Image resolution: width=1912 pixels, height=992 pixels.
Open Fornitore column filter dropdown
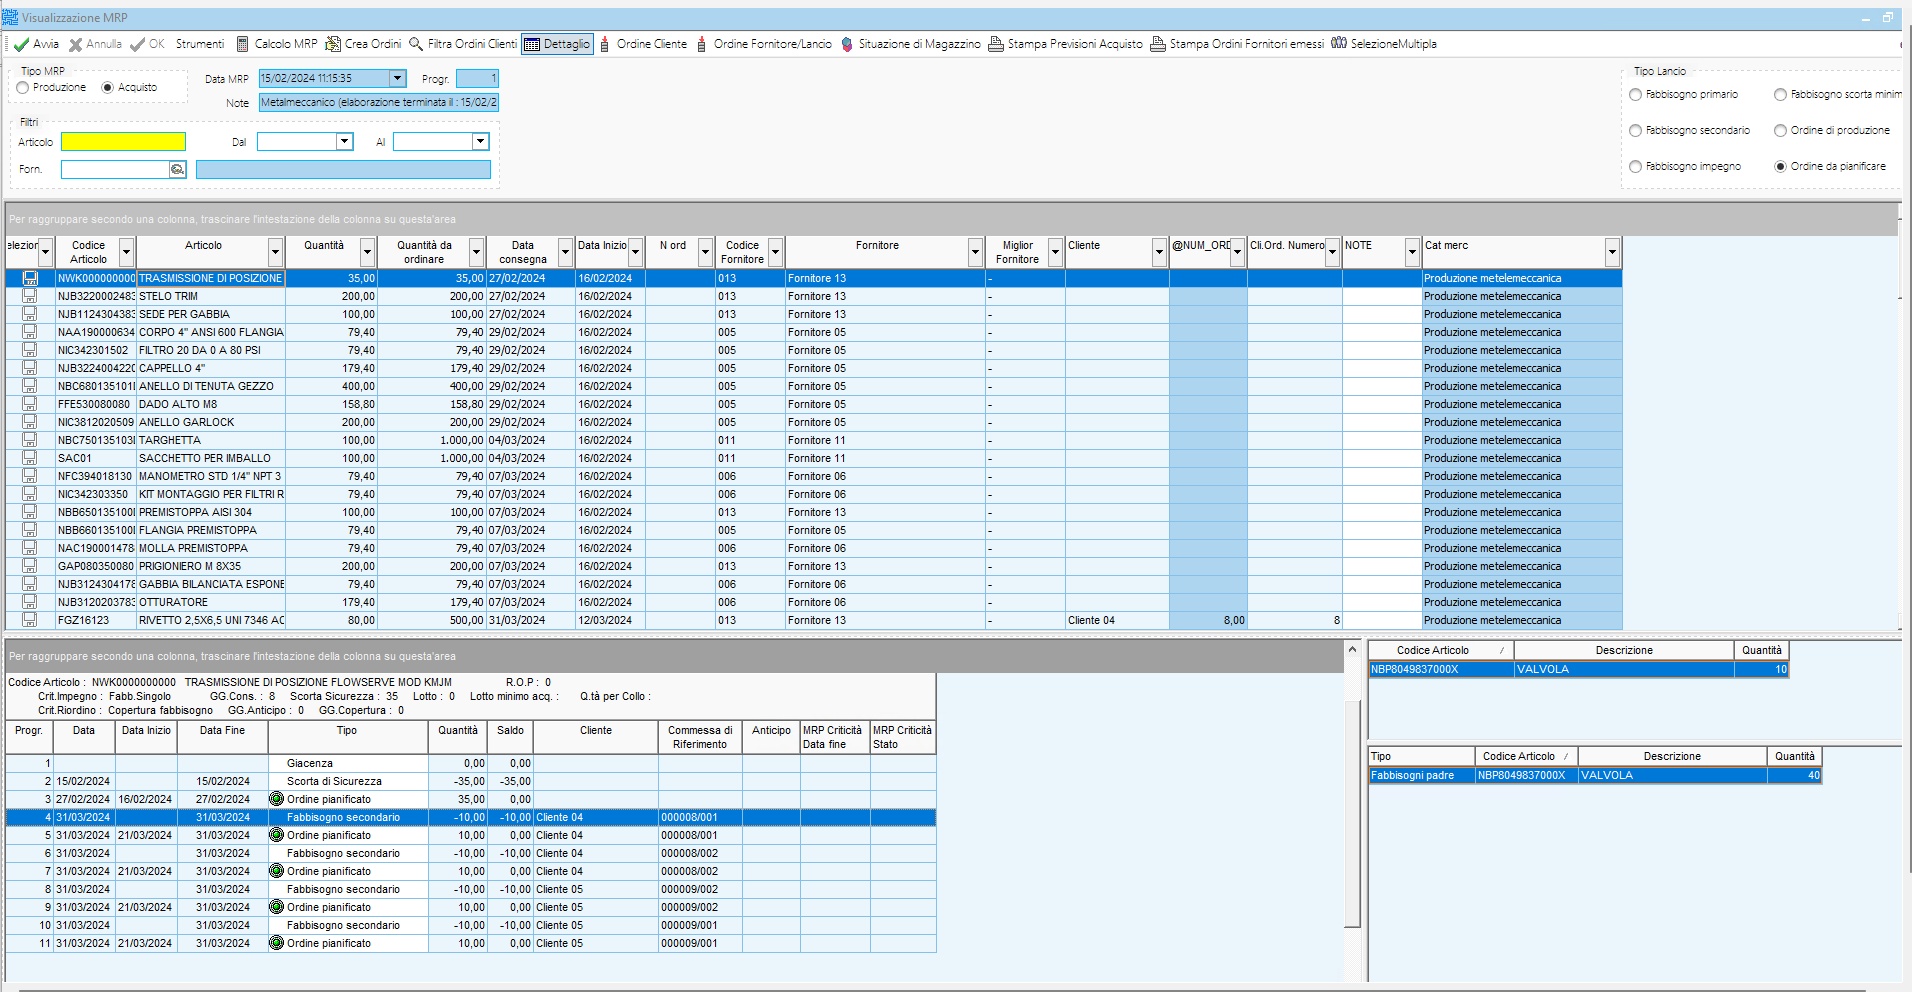(975, 252)
